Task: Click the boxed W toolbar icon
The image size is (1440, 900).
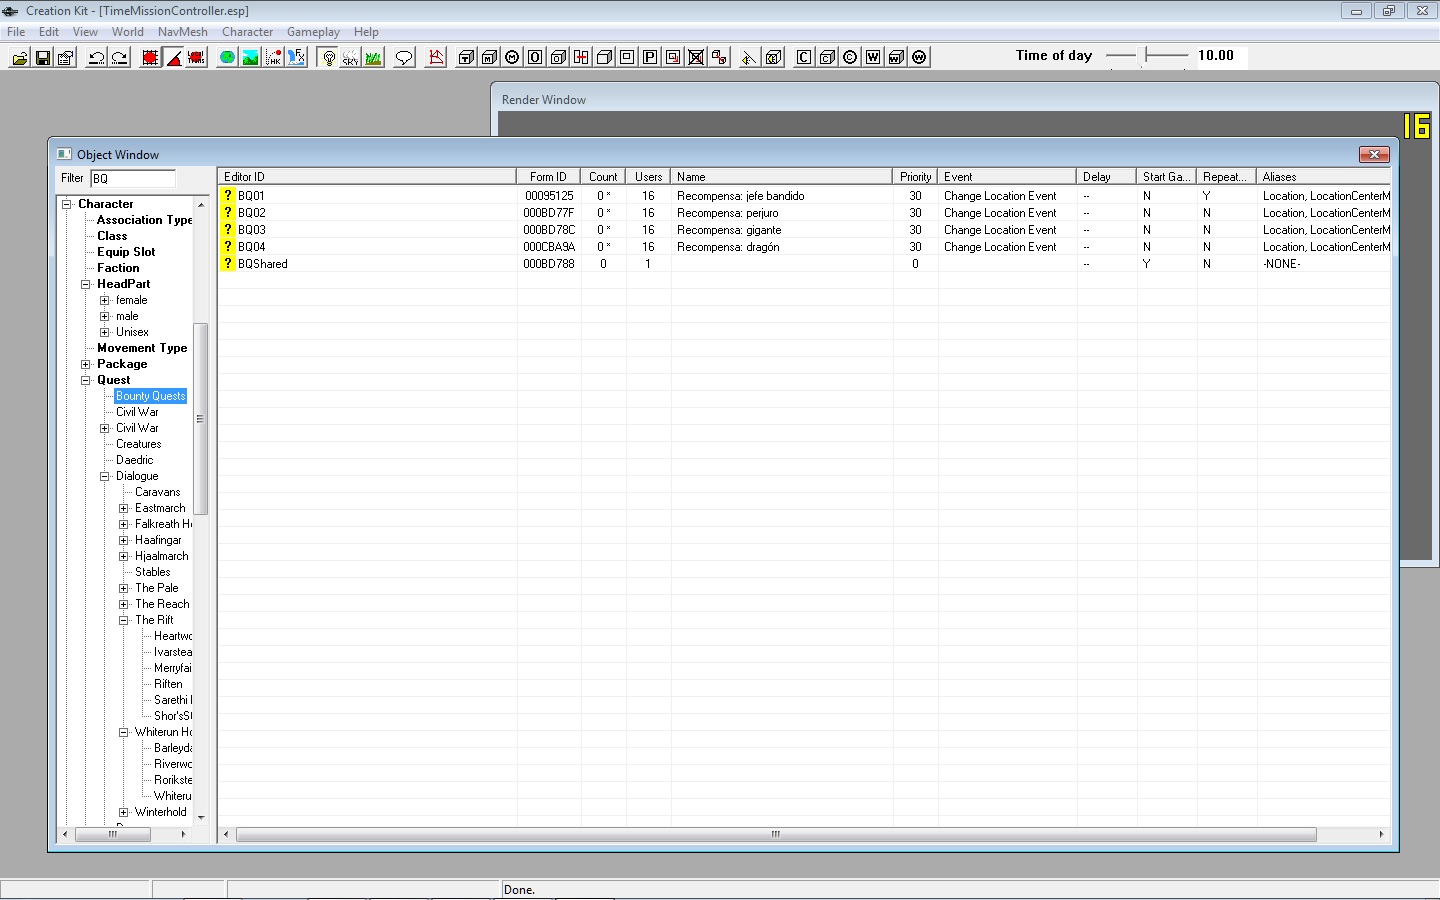Action: pyautogui.click(x=873, y=57)
